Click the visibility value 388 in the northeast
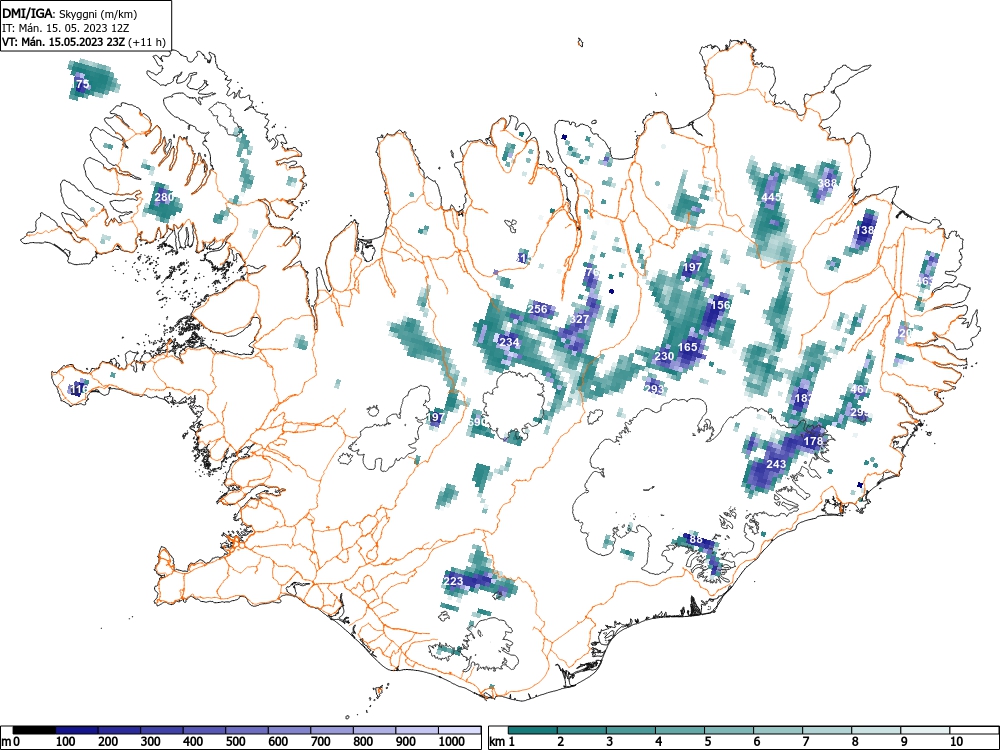Viewport: 1000px width, 750px height. [x=827, y=183]
